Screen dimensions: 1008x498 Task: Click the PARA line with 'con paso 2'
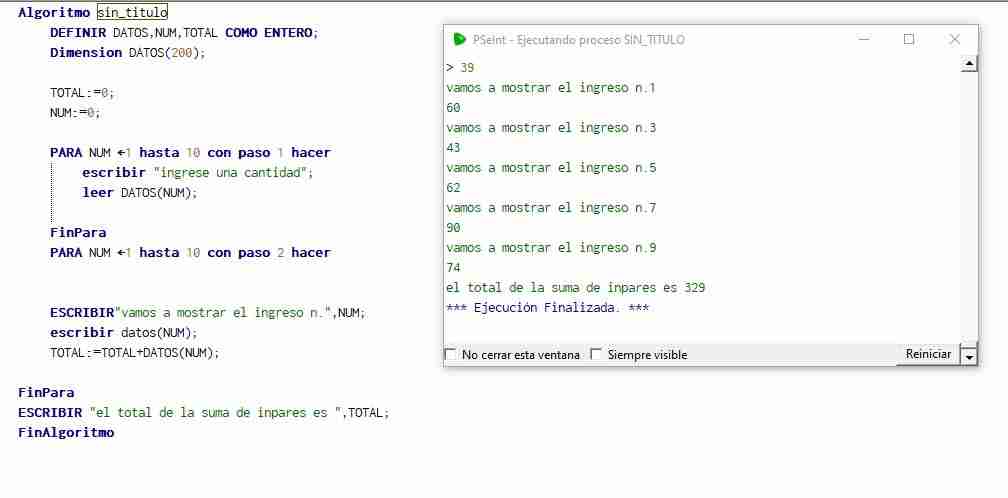[x=190, y=253]
